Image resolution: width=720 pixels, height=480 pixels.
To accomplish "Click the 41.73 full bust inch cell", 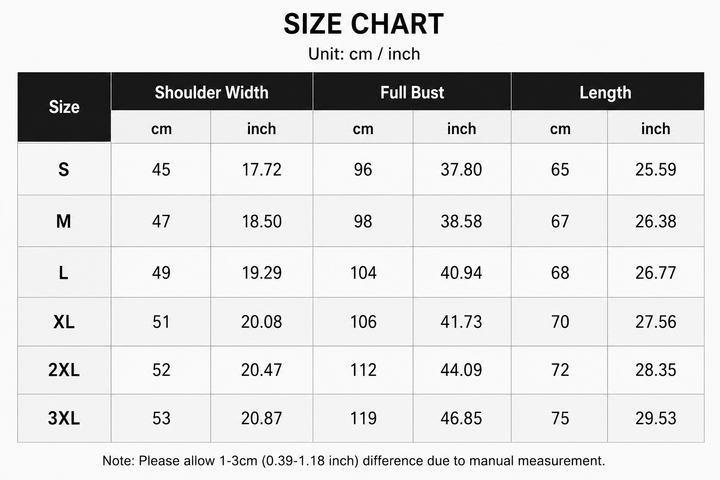I will (x=461, y=322).
